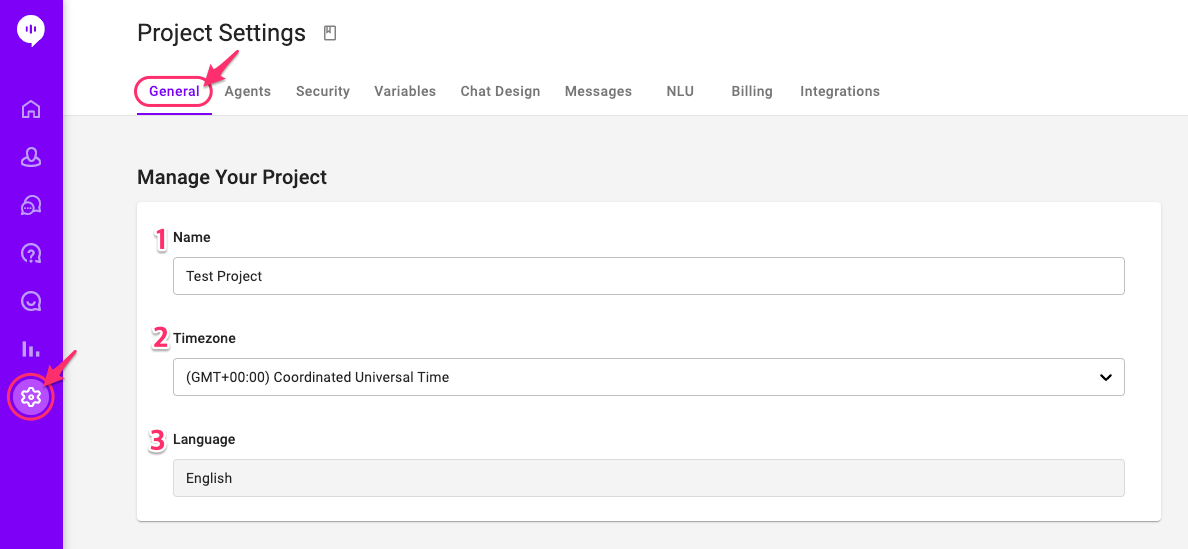This screenshot has width=1188, height=549.
Task: Click the project Name input field
Action: (648, 276)
